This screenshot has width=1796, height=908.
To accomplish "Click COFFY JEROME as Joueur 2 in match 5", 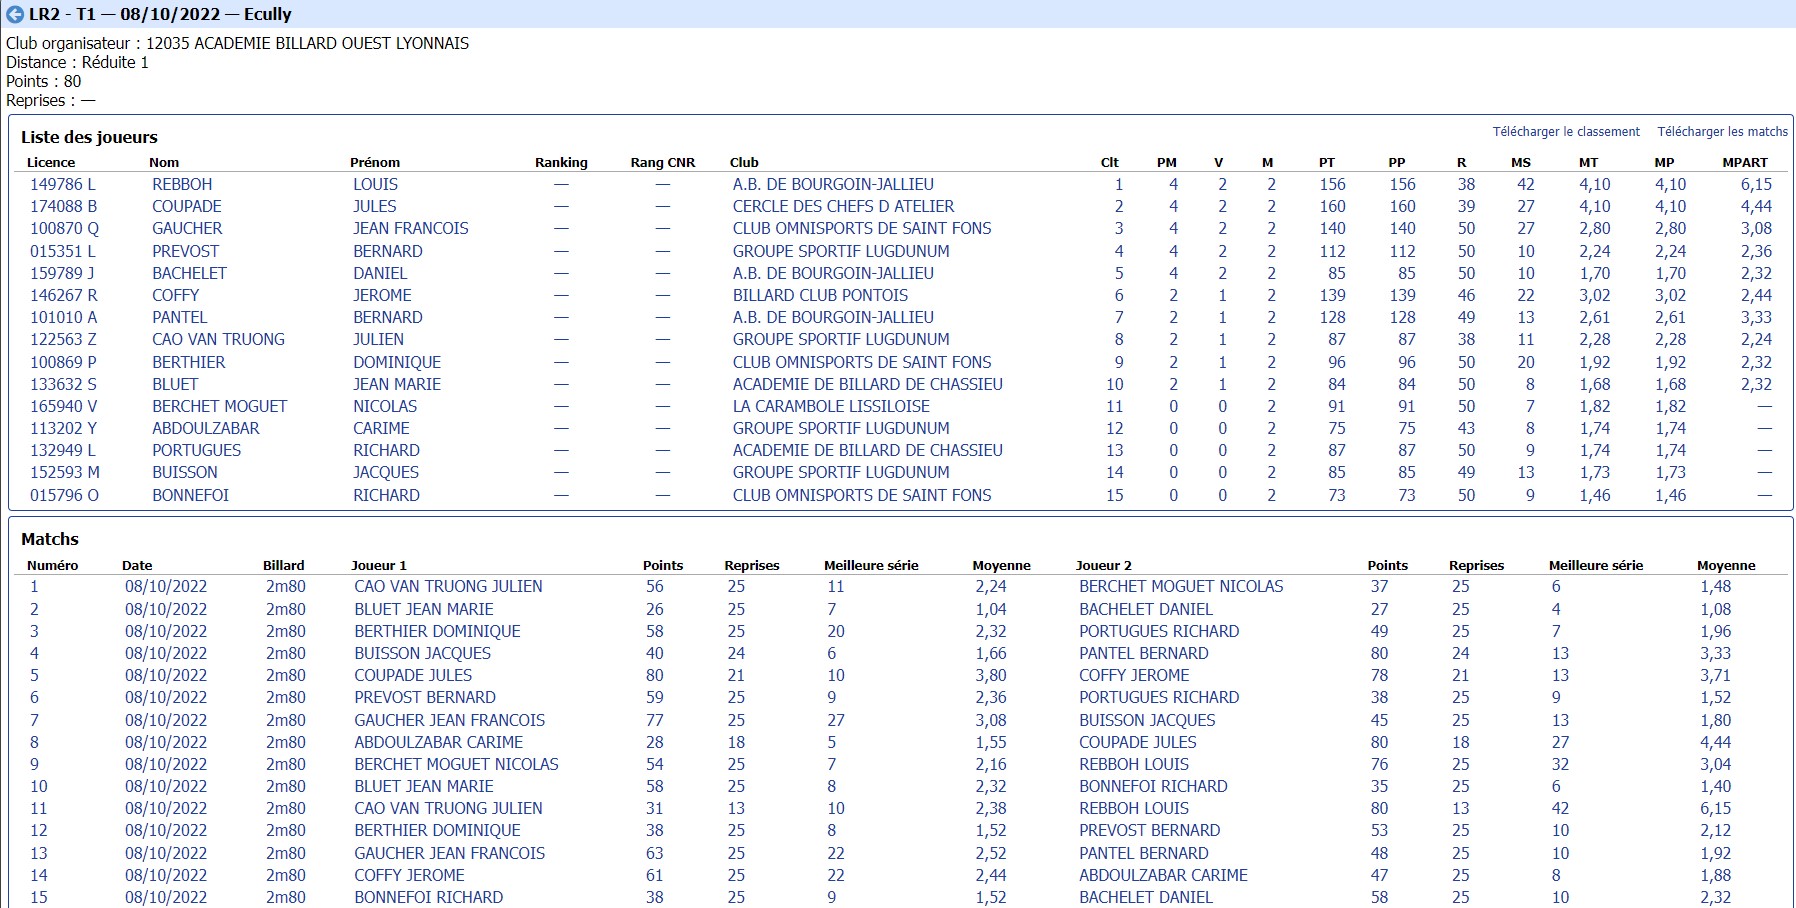I will pos(1134,675).
